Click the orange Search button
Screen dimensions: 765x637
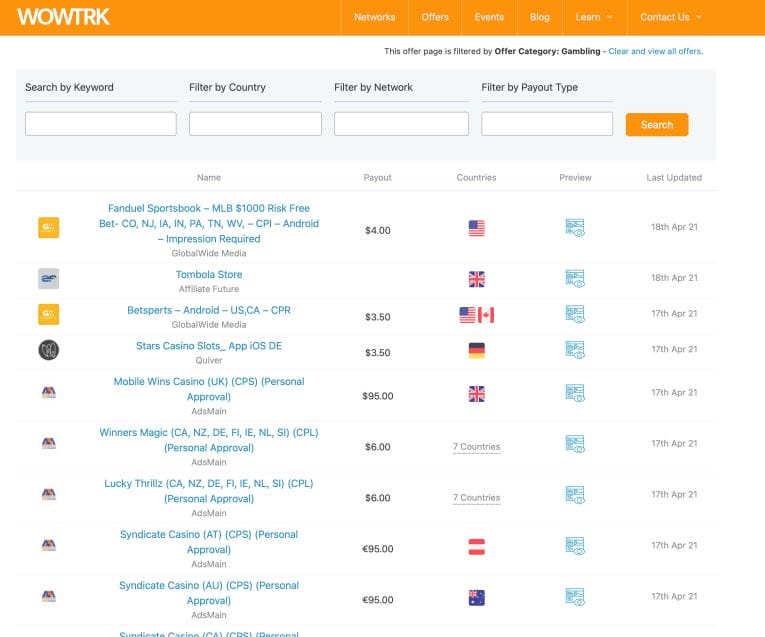tap(657, 124)
